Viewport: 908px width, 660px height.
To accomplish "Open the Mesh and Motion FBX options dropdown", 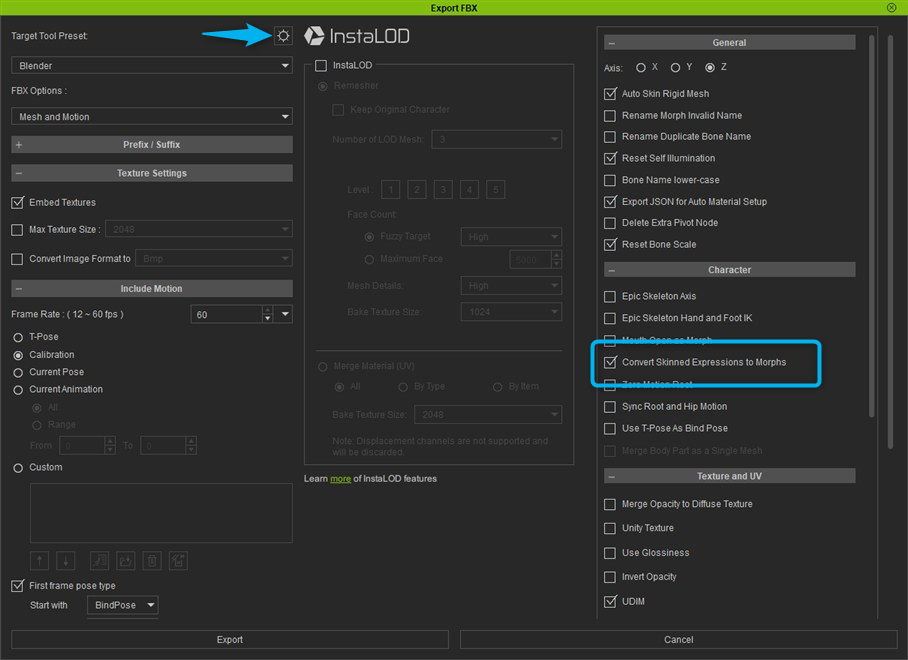I will click(x=152, y=116).
